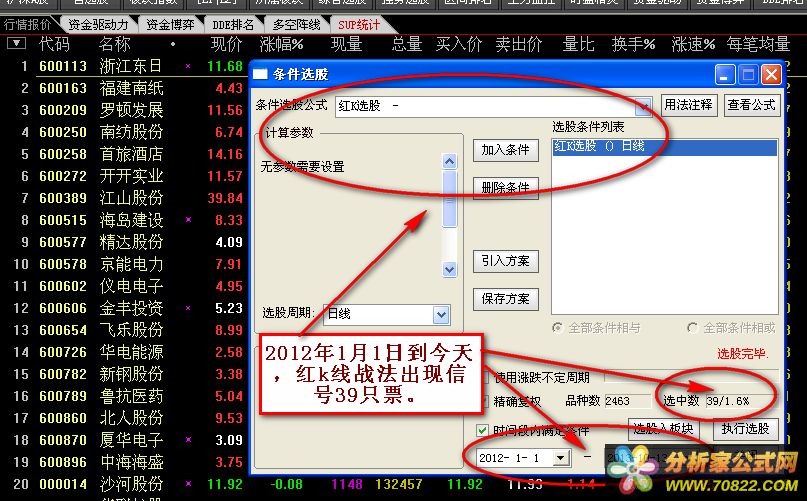Click 查看公式 button
Viewport: 807px width, 501px height.
(751, 105)
